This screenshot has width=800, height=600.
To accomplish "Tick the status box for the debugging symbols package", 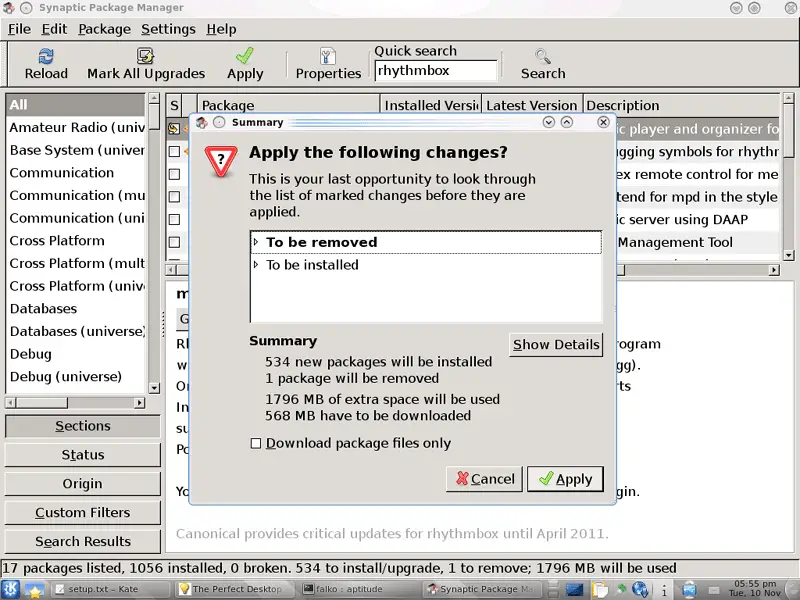I will [x=174, y=152].
